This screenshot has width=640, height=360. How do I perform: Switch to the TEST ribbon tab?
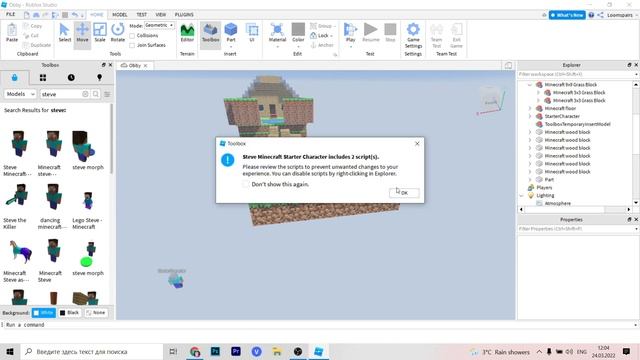tap(142, 15)
